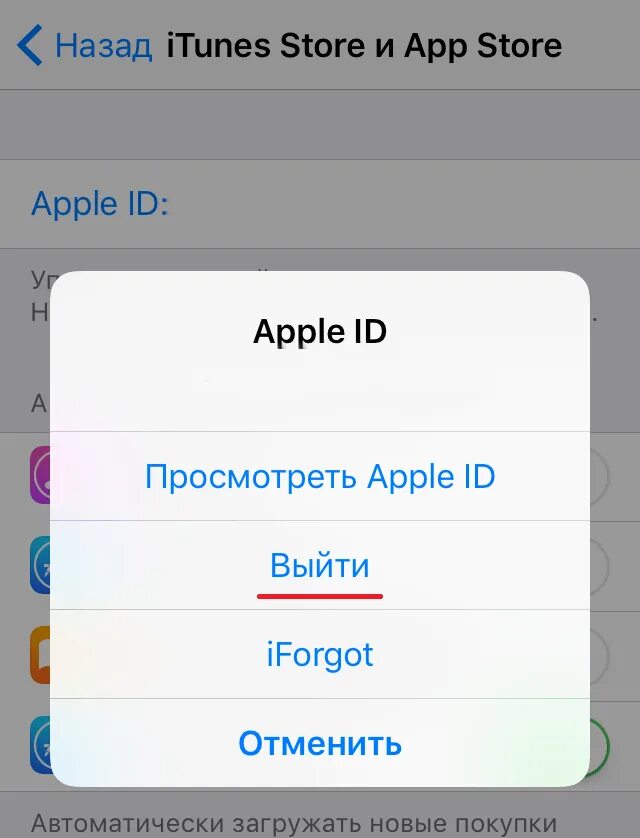Image resolution: width=640 pixels, height=838 pixels.
Task: Tap the back chevron arrow icon
Action: [29, 45]
